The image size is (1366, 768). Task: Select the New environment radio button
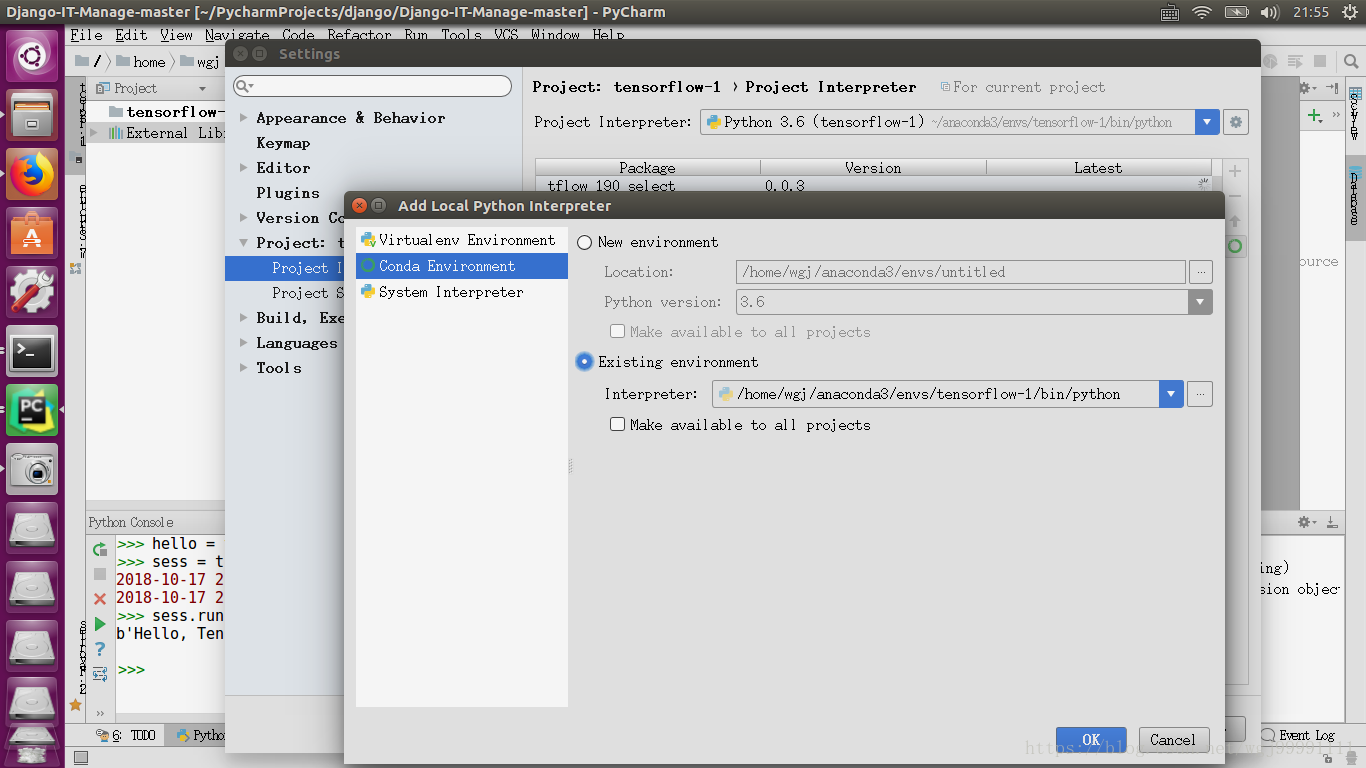coord(584,243)
